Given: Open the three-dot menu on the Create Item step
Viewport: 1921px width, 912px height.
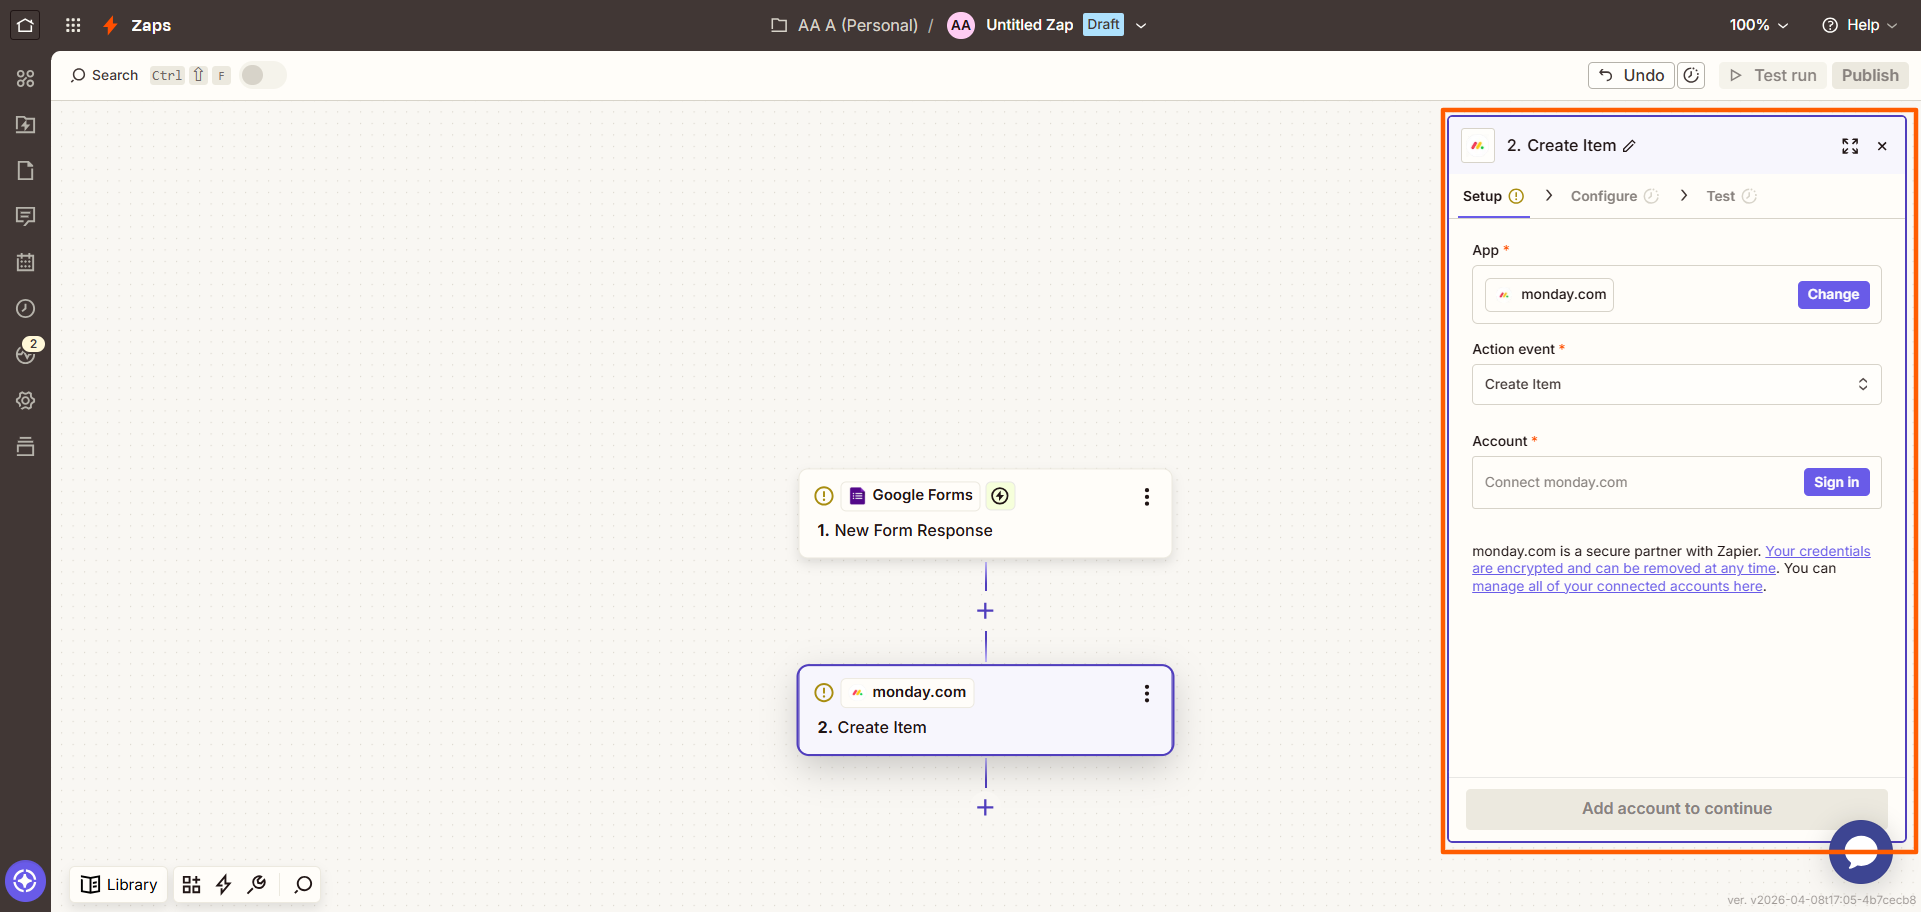Looking at the screenshot, I should [x=1146, y=693].
